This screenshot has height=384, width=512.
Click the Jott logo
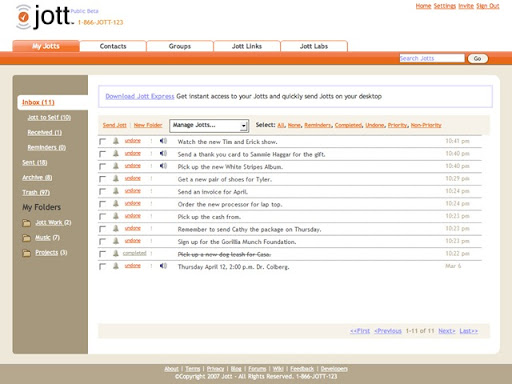pyautogui.click(x=44, y=17)
